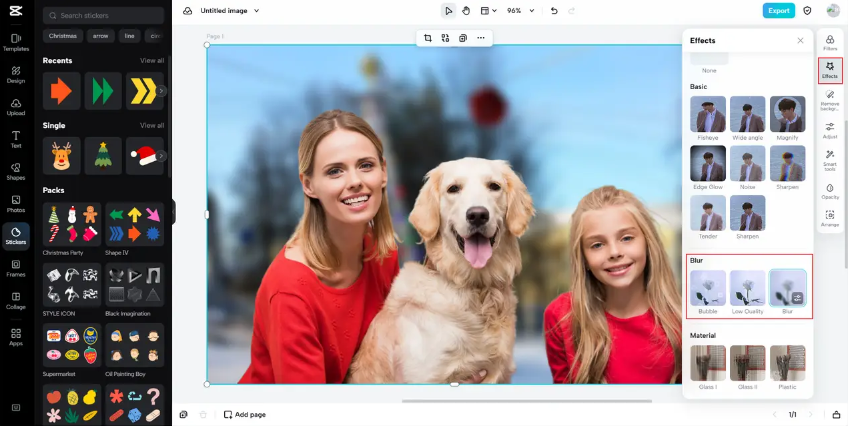Select the pointer selection tool
The width and height of the screenshot is (848, 426).
(x=448, y=11)
